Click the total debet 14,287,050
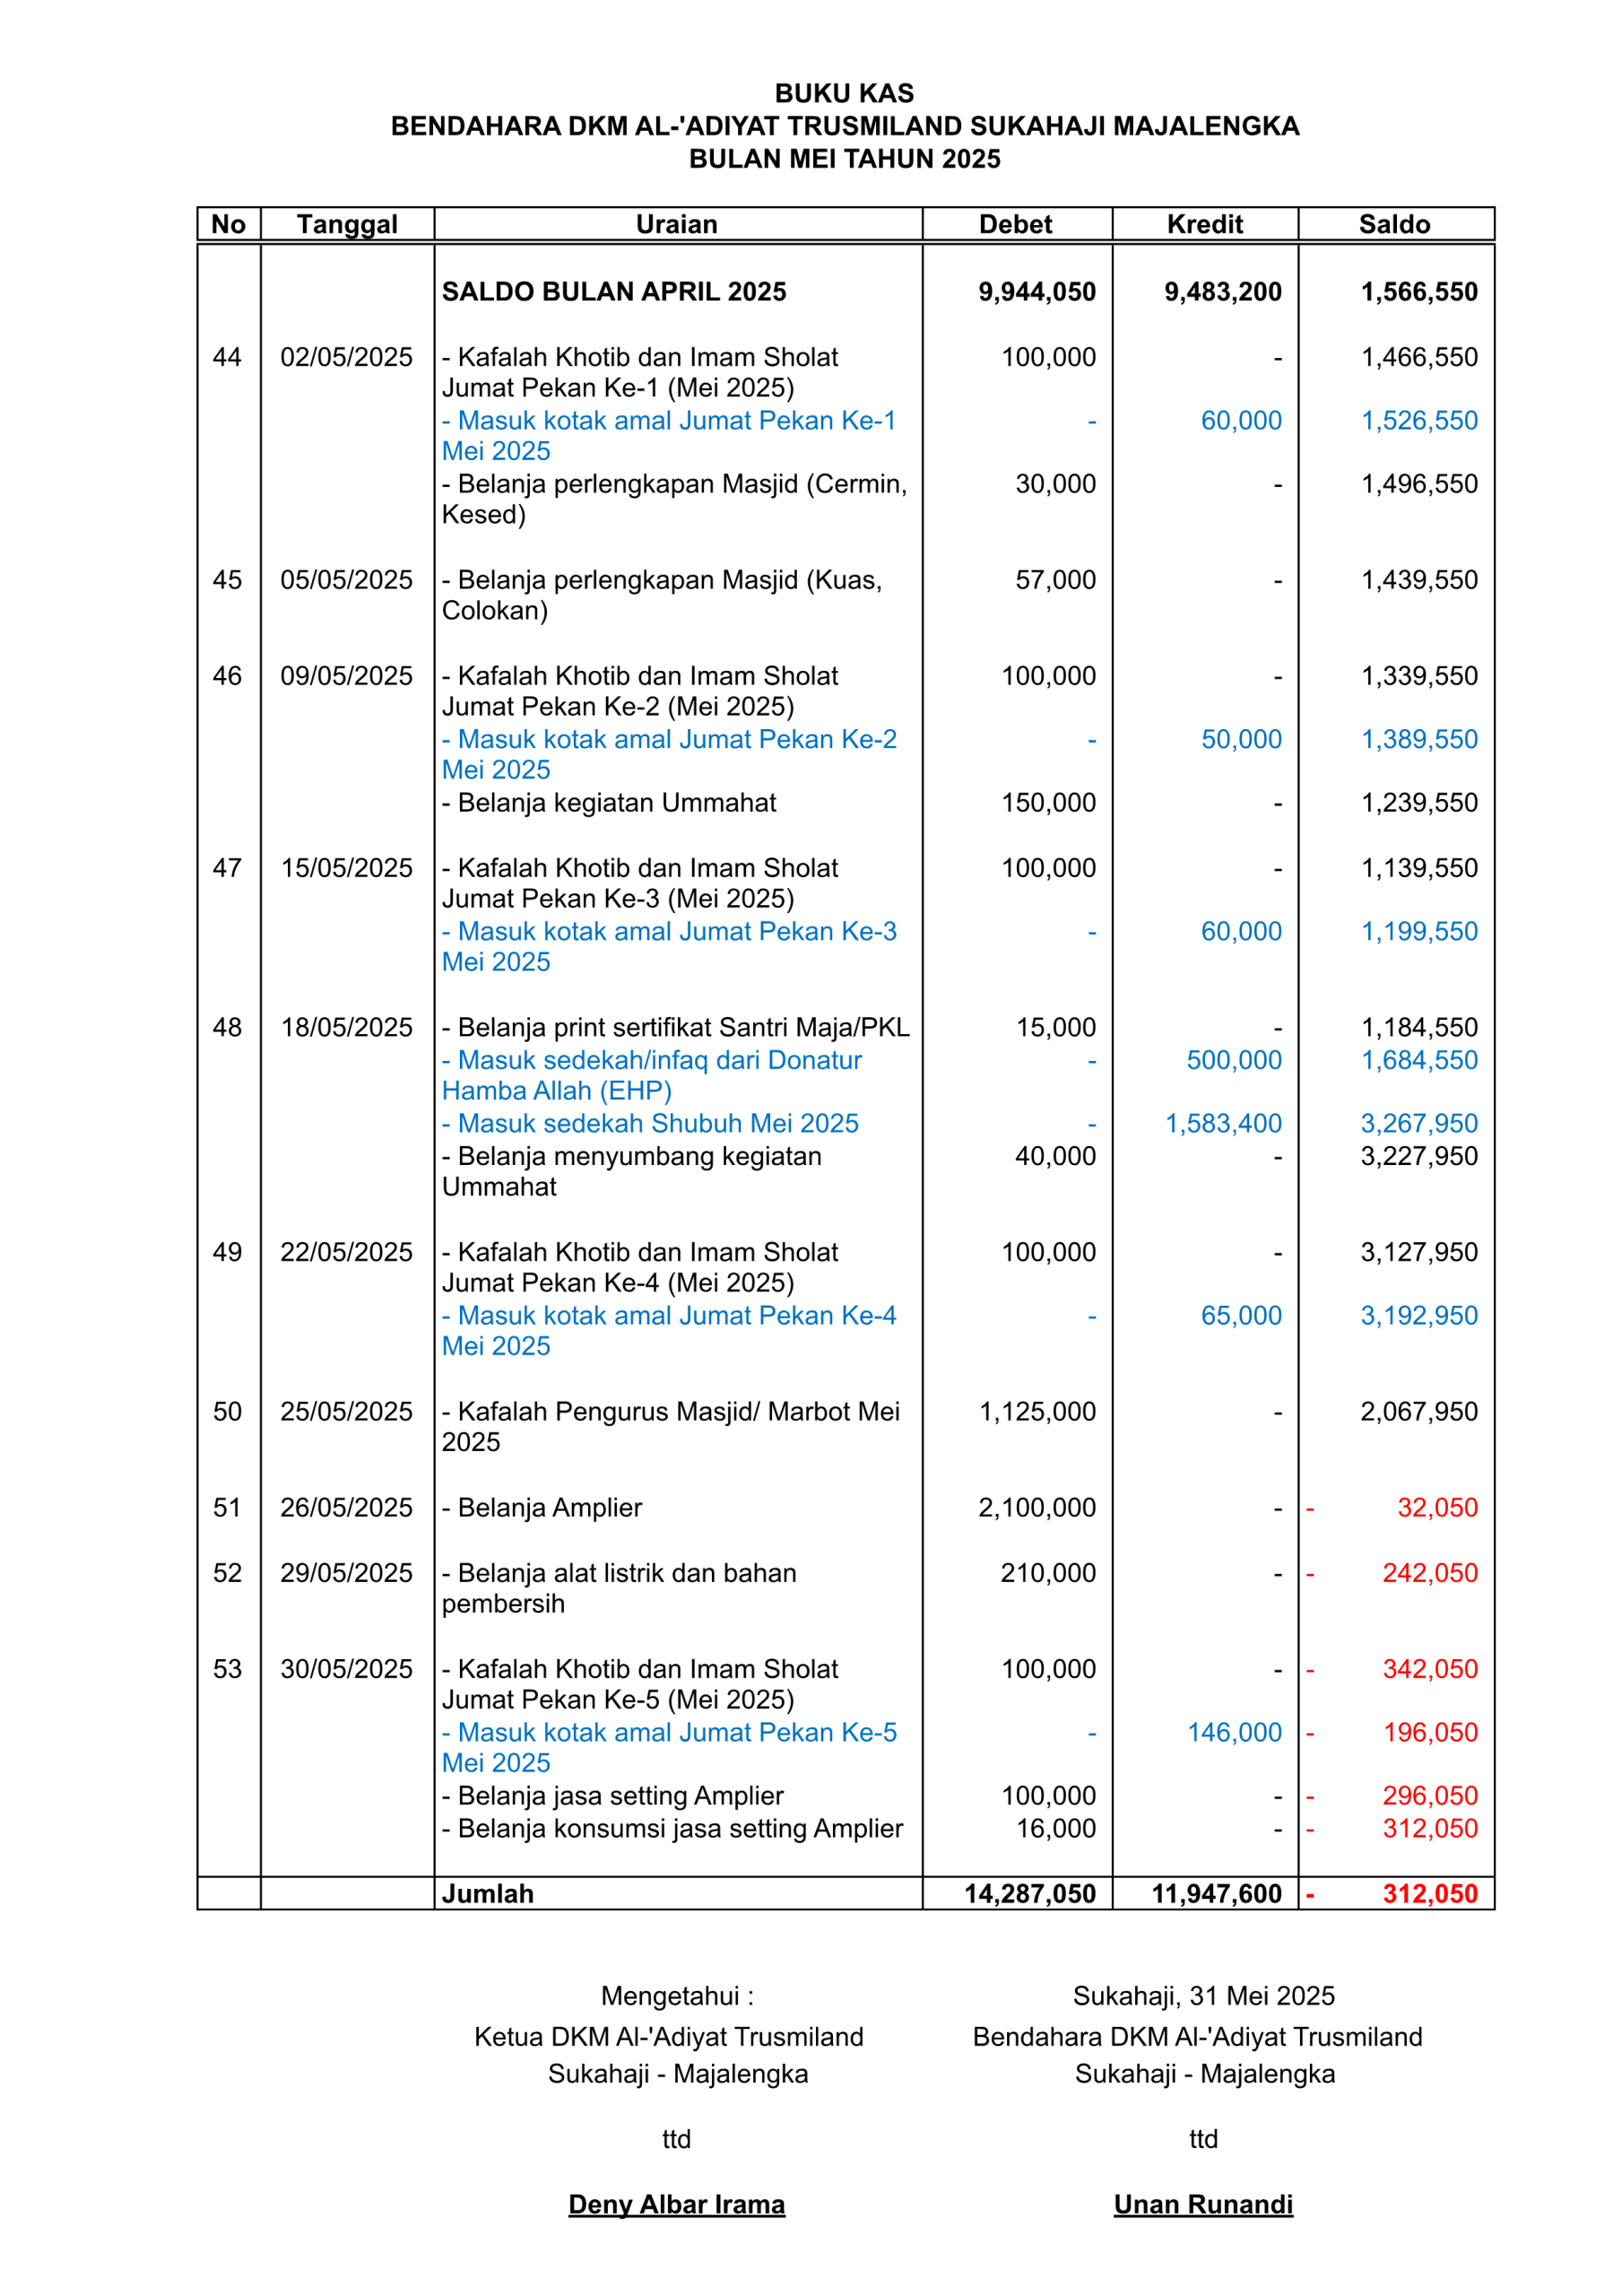 1029,1893
